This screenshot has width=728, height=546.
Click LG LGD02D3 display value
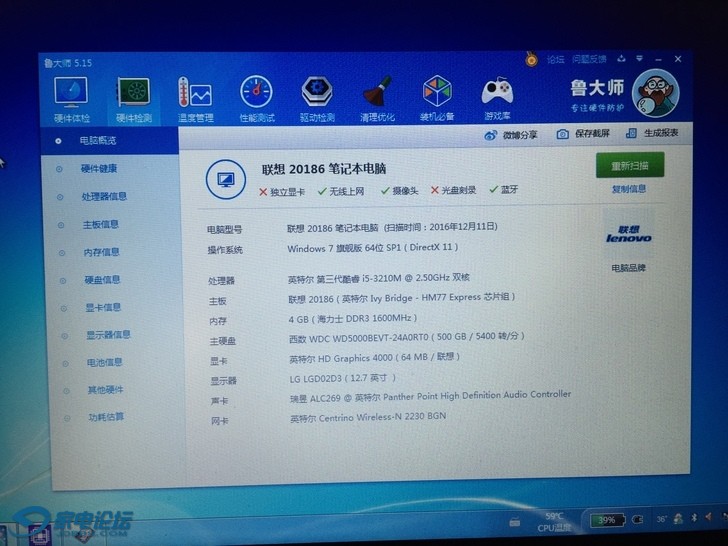343,378
